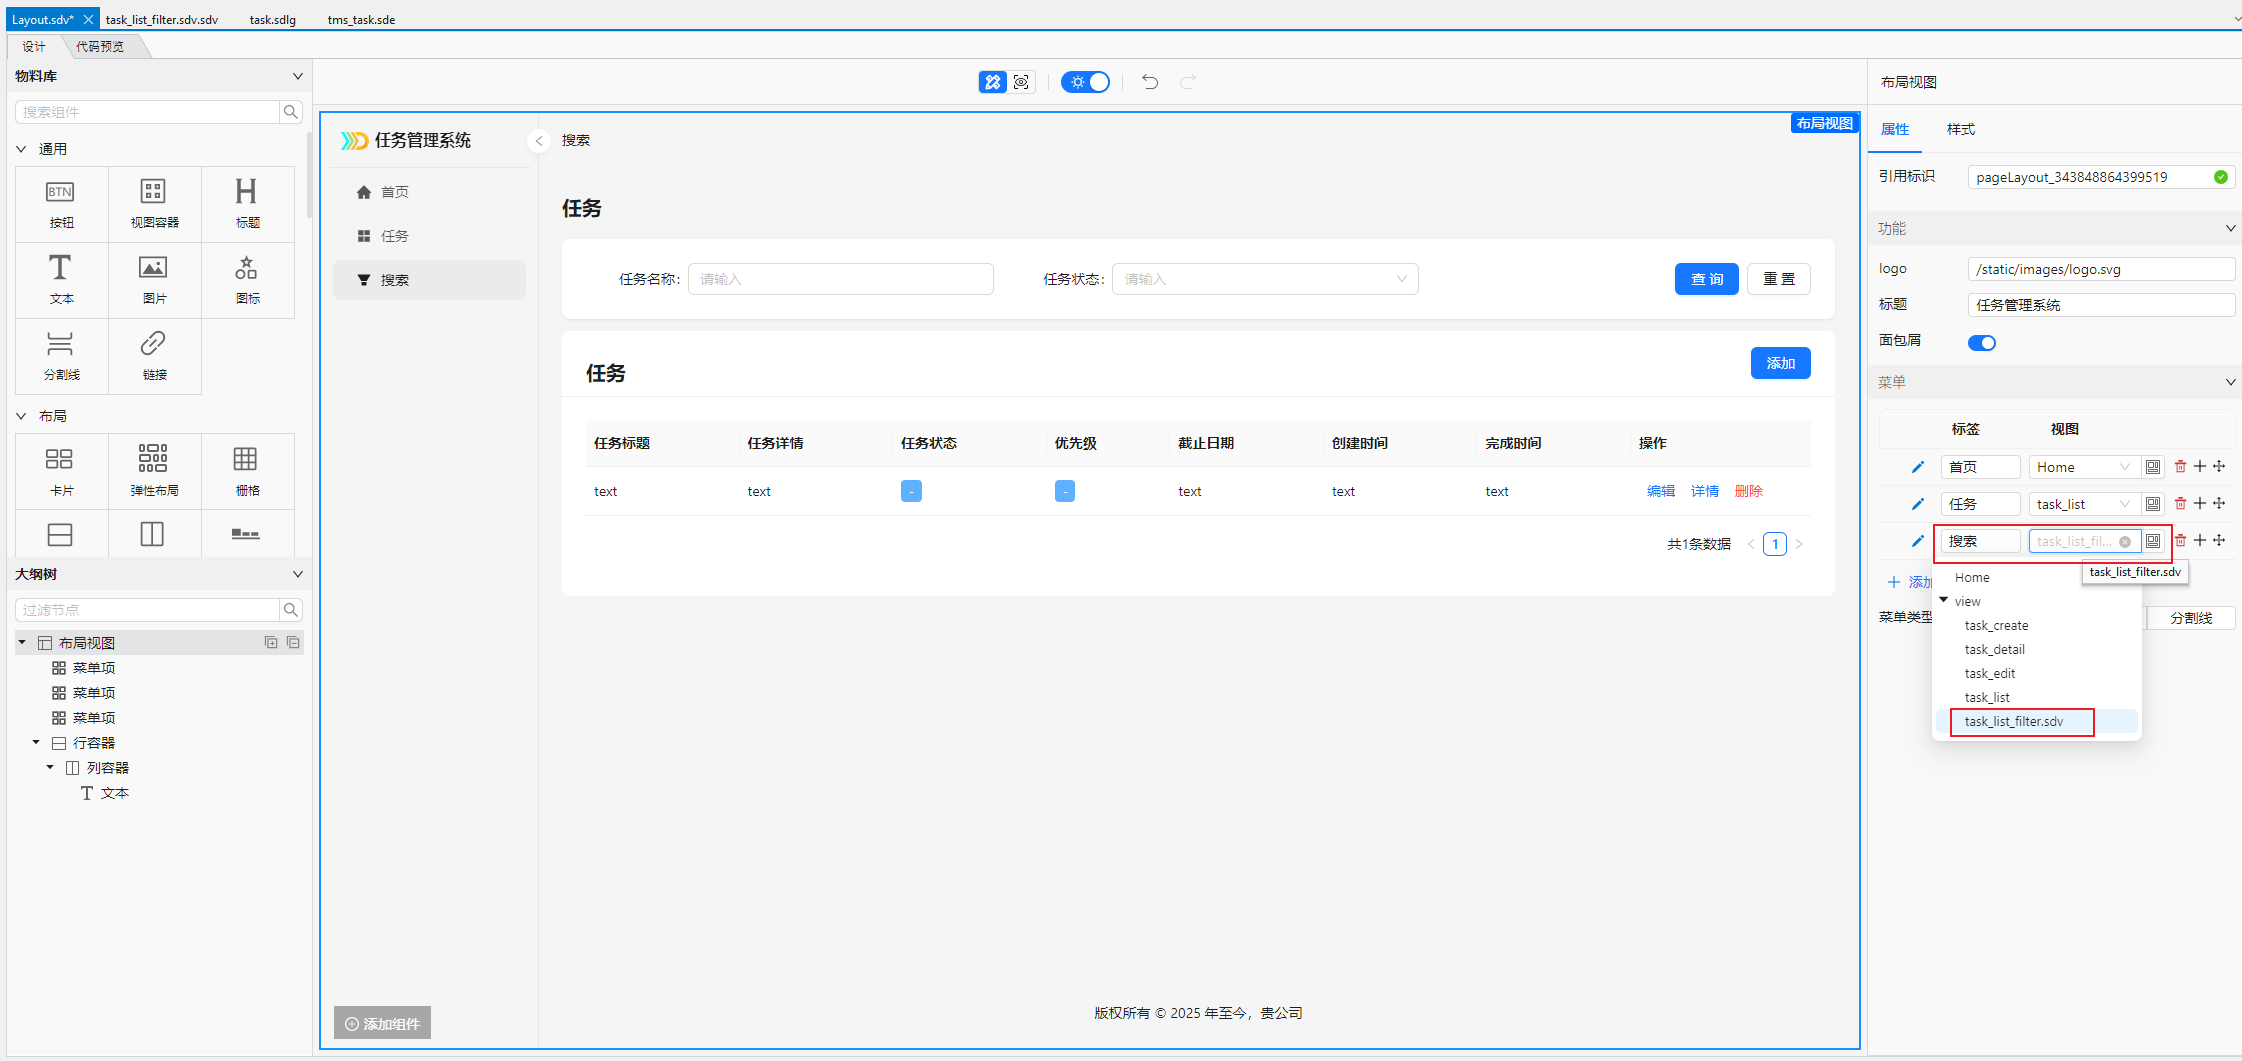The height and width of the screenshot is (1061, 2242).
Task: Choose the 图标 icon component
Action: [247, 280]
